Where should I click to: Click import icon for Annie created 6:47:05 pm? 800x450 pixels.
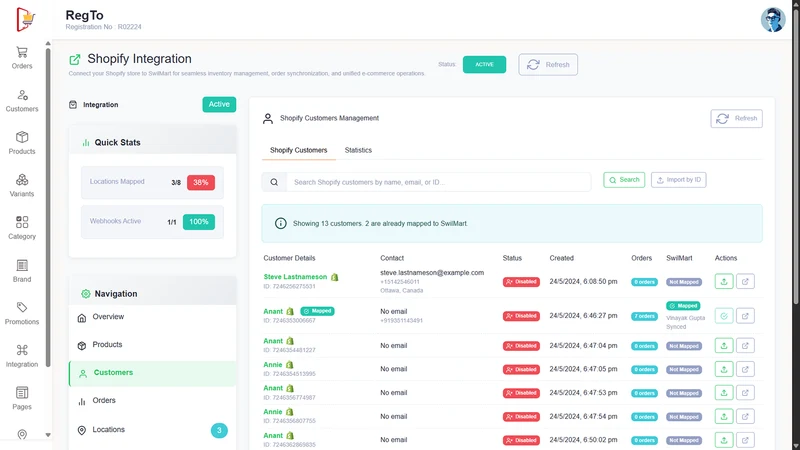tap(723, 369)
